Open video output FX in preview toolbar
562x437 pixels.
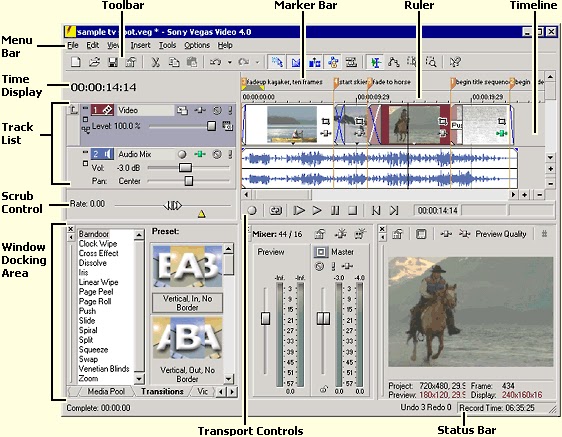point(446,234)
